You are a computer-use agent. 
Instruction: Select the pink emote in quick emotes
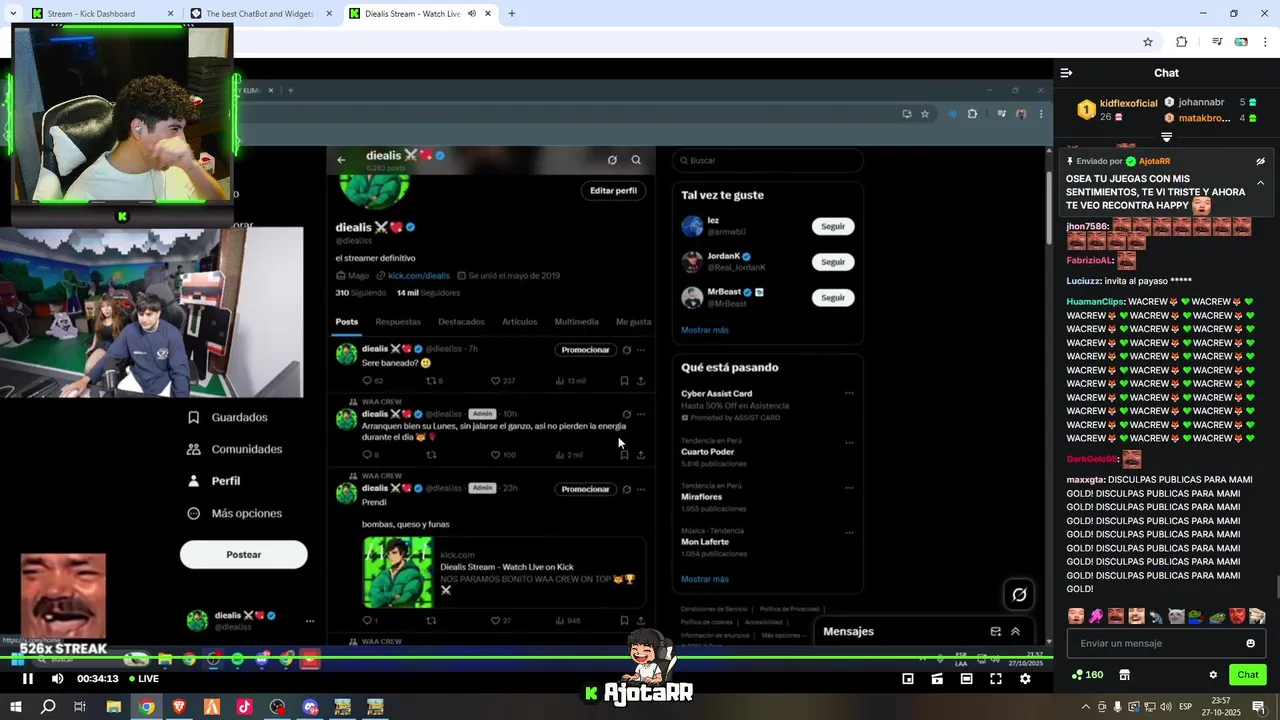(1096, 616)
